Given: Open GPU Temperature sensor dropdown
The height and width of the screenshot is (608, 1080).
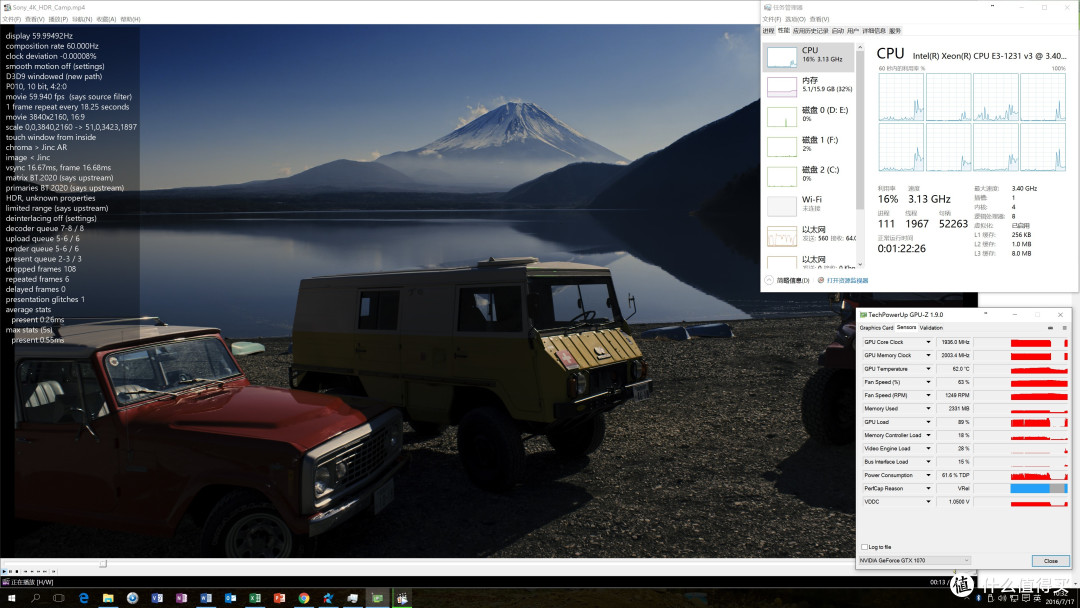Looking at the screenshot, I should pos(928,369).
